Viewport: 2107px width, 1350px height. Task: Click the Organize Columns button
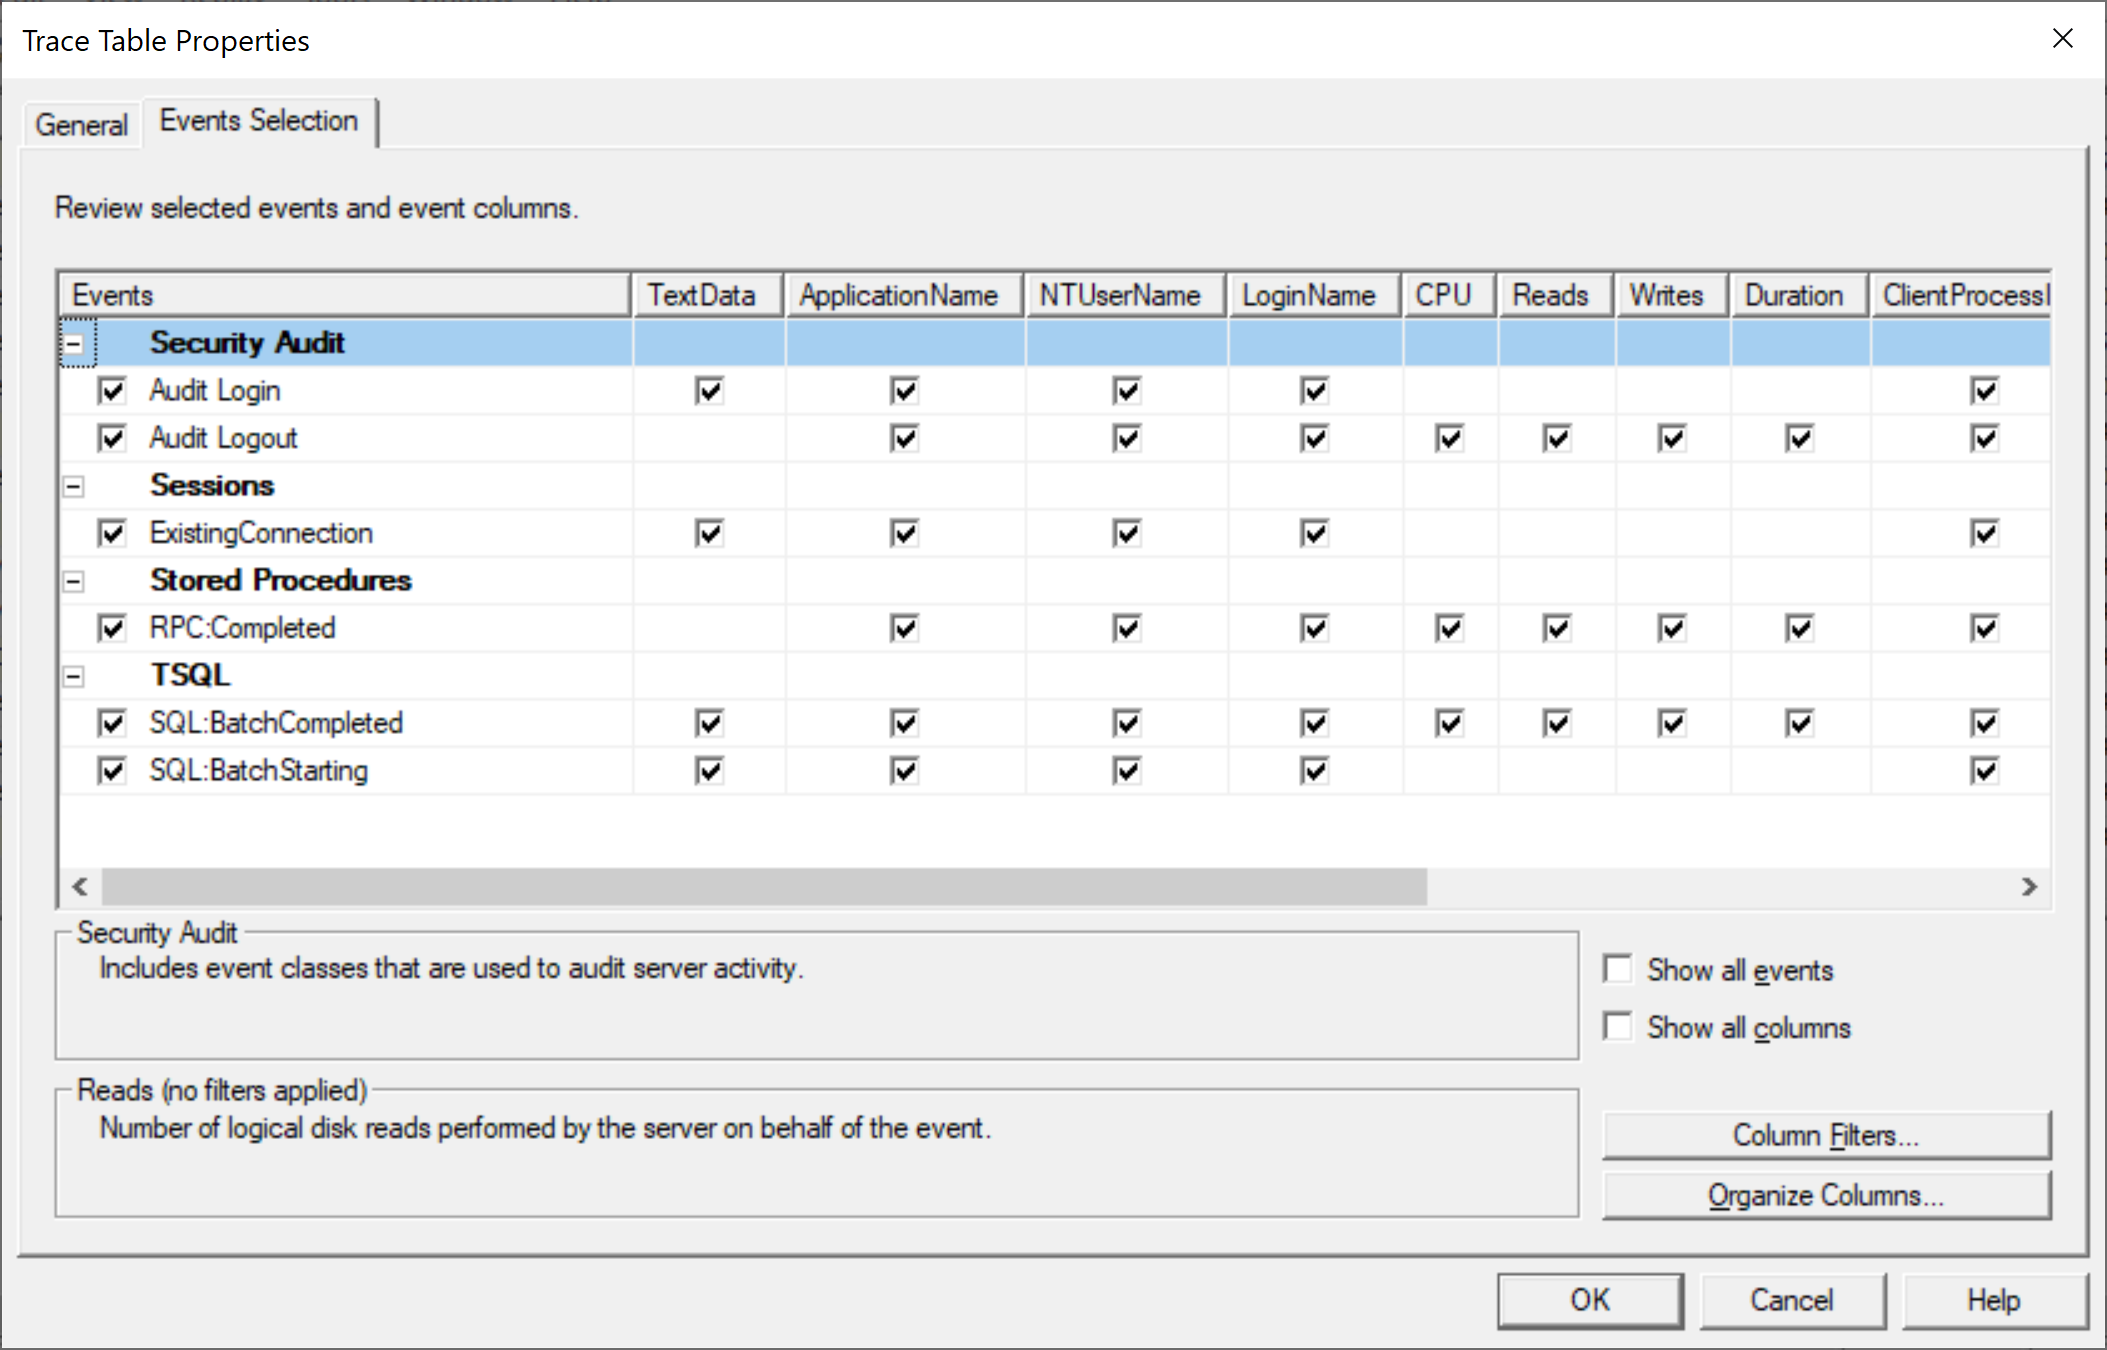click(1825, 1196)
